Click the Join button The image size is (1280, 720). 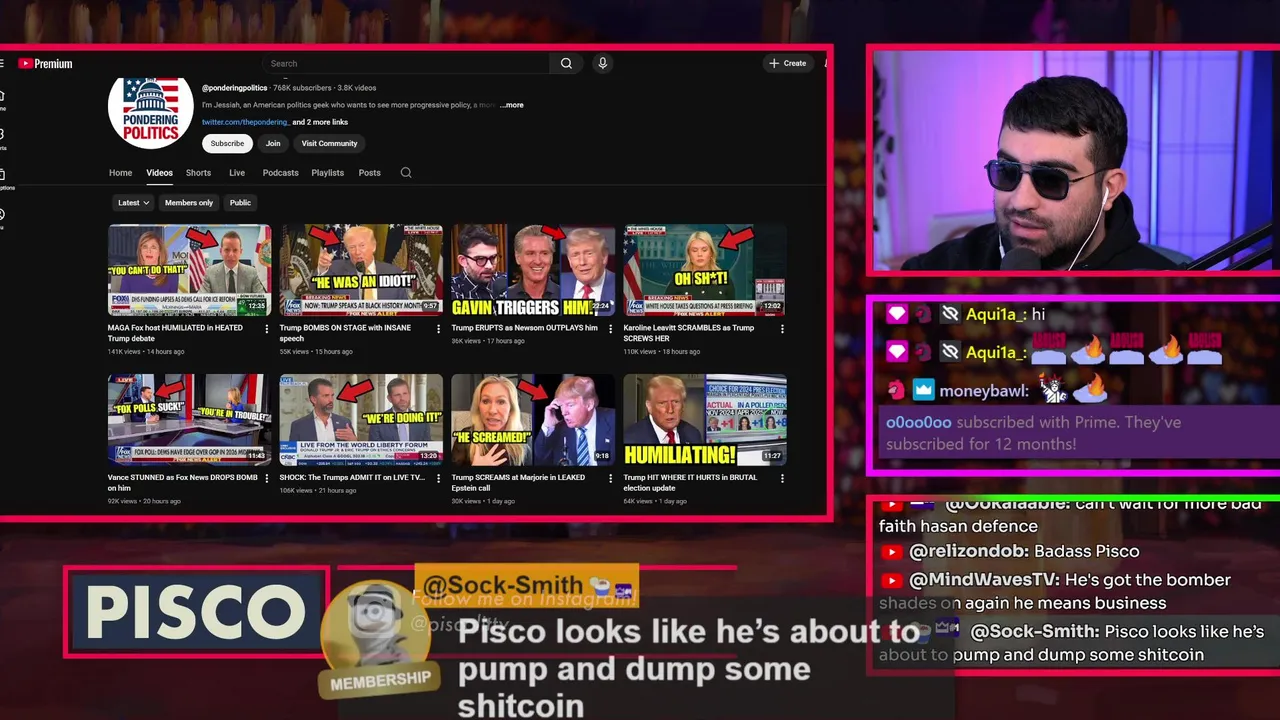click(x=273, y=143)
